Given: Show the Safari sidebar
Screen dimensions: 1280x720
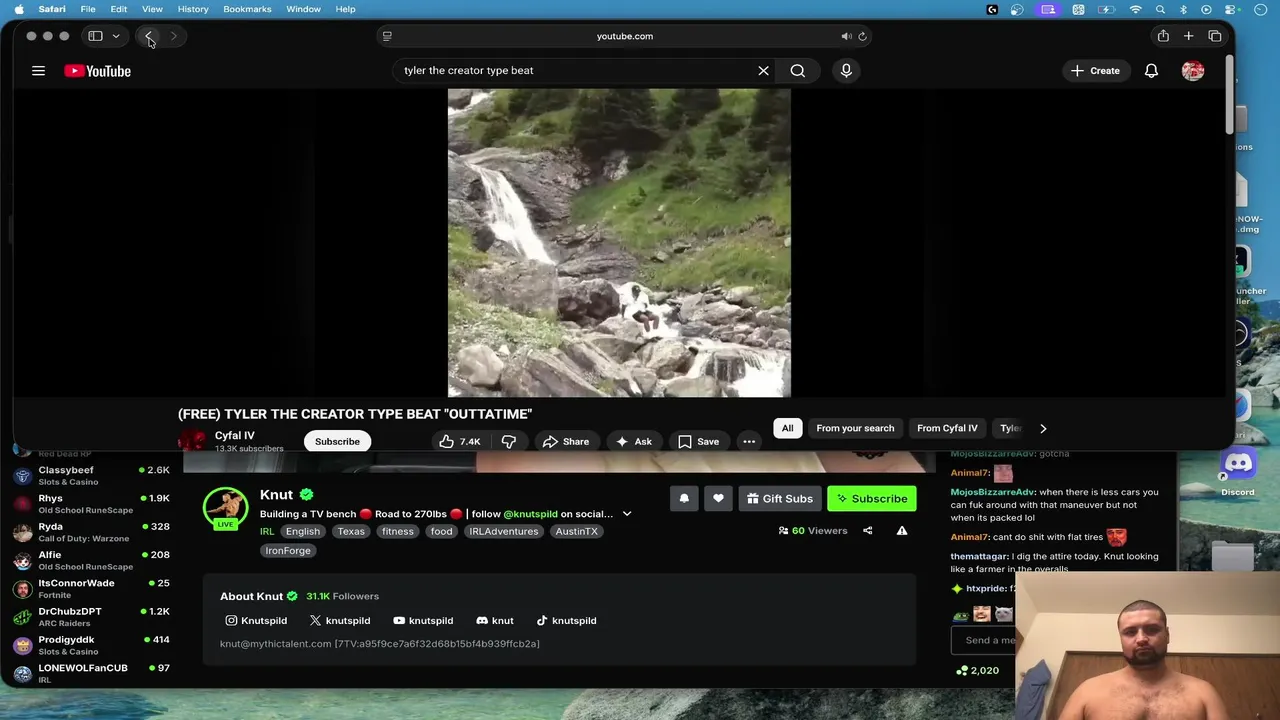Looking at the screenshot, I should coord(95,36).
